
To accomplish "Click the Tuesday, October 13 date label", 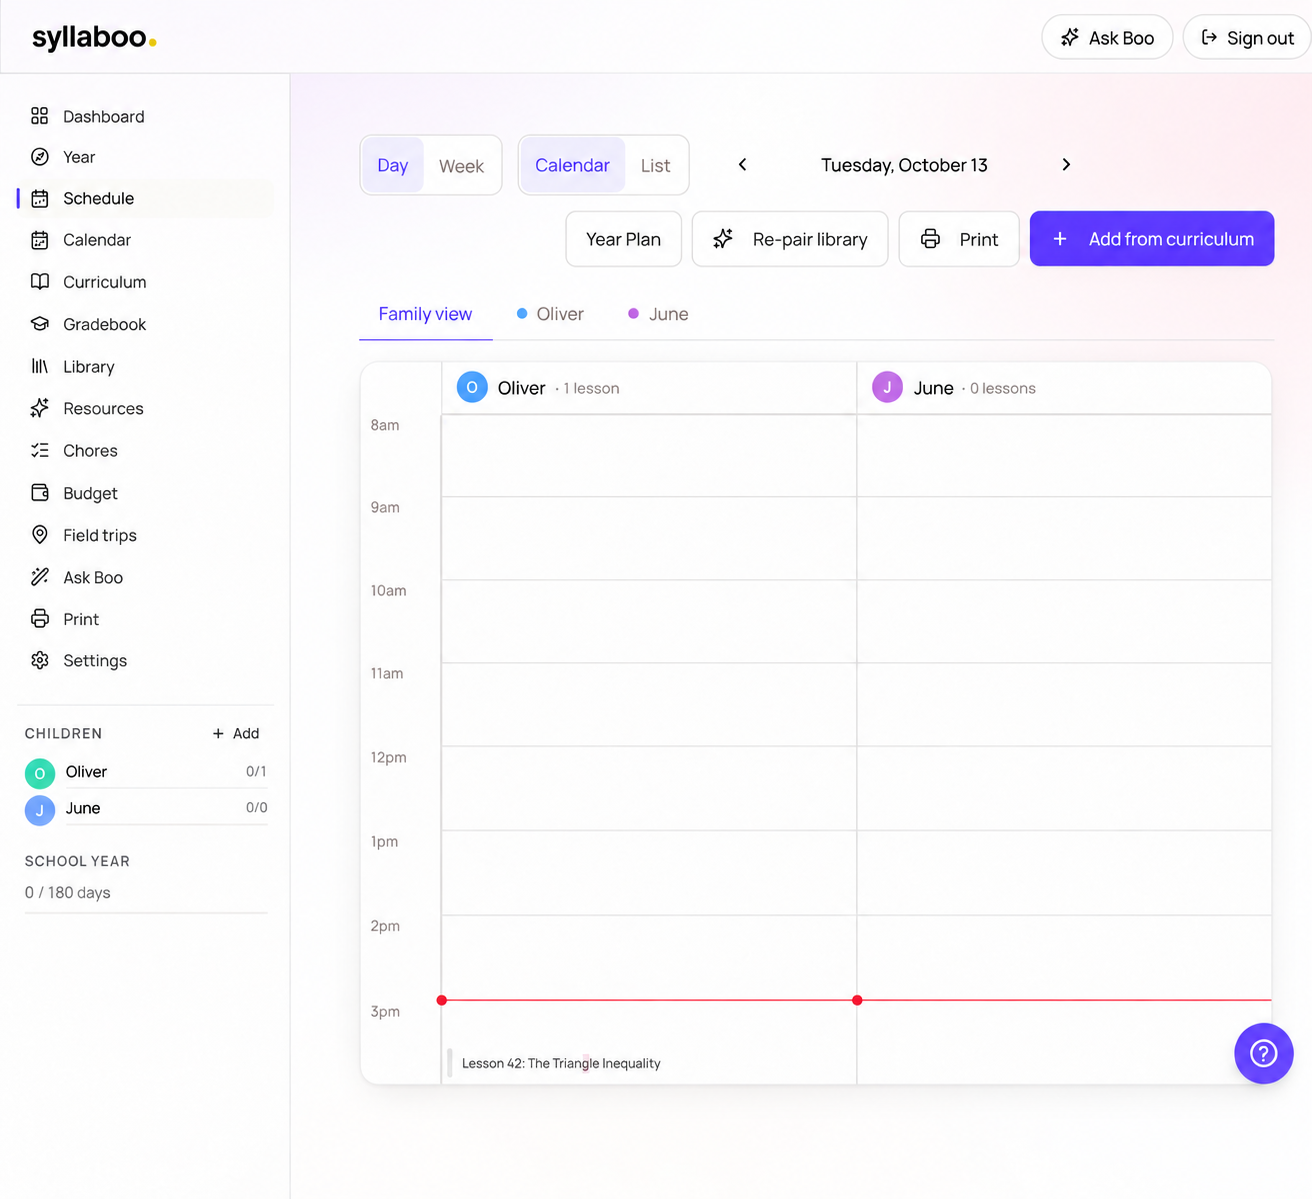I will [904, 165].
